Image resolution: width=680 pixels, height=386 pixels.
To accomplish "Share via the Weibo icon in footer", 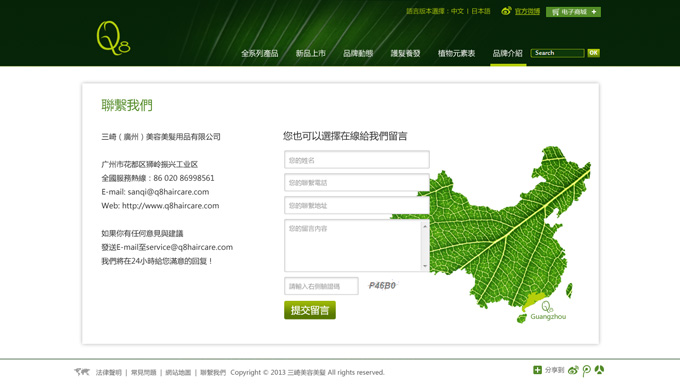I will tap(573, 370).
